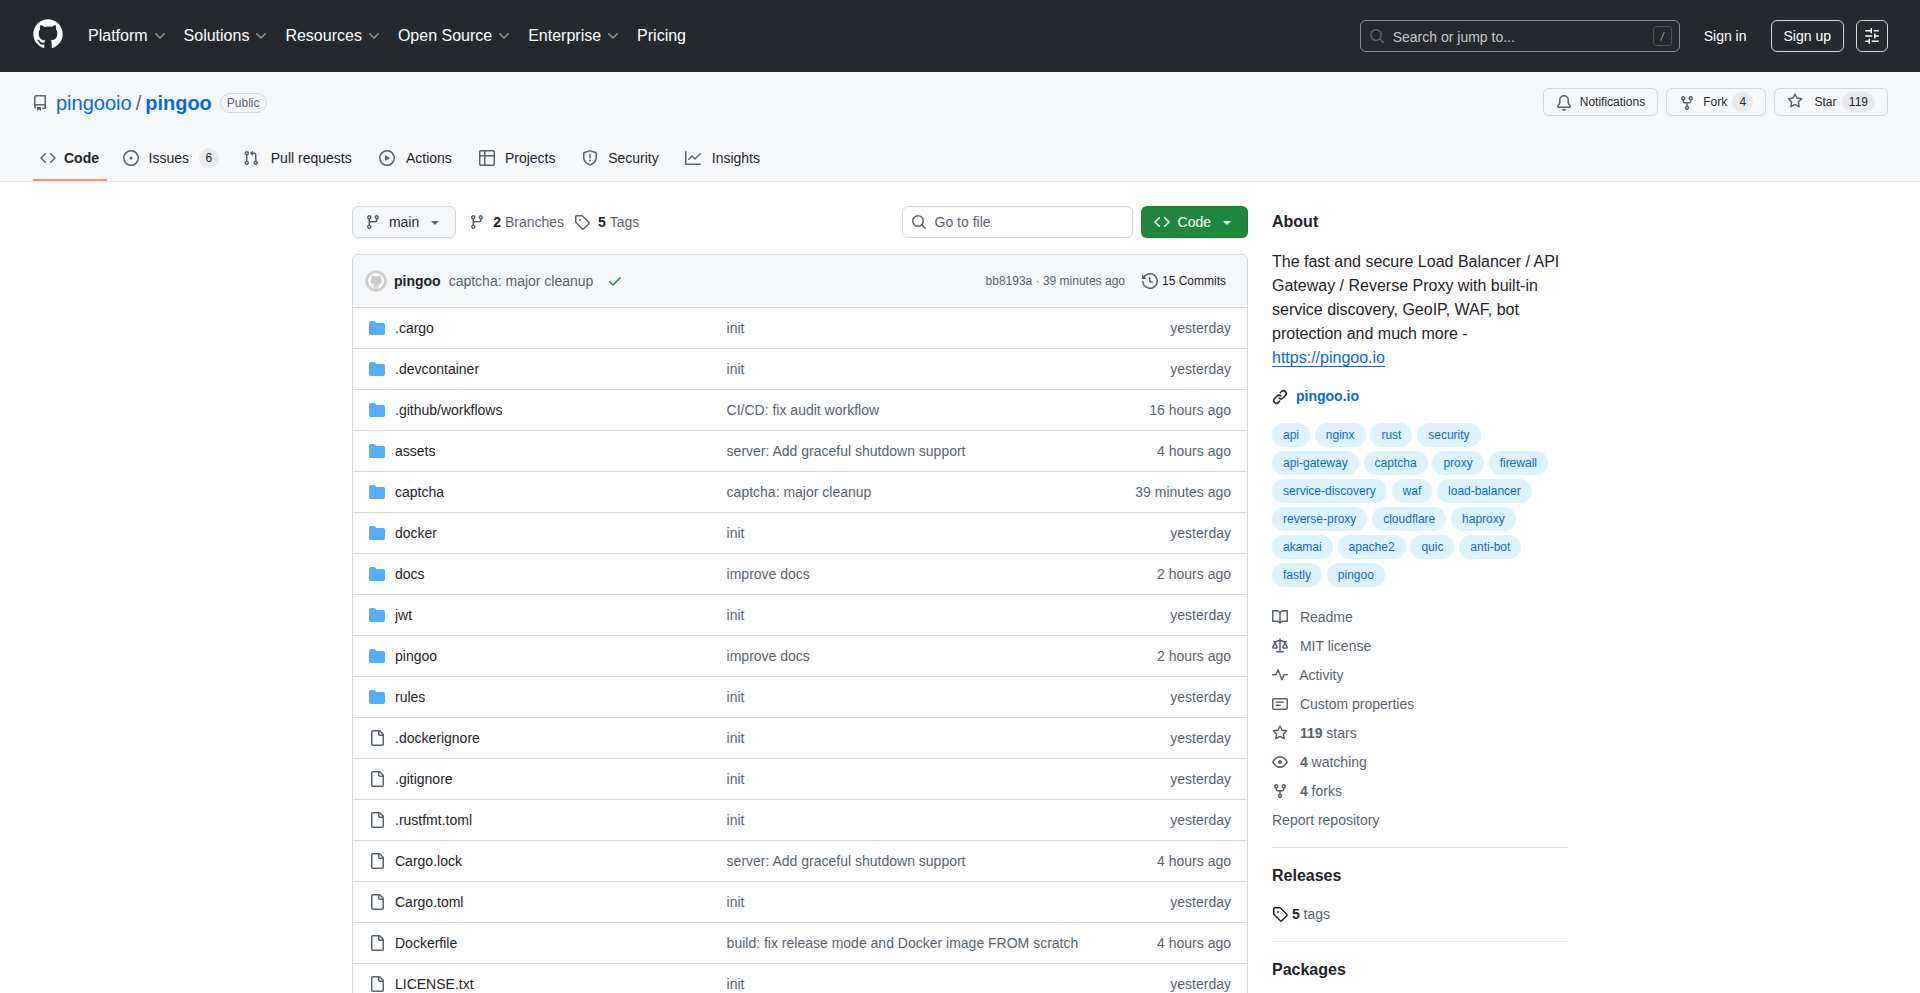Open the https://pingoo.io link in About

click(1328, 357)
